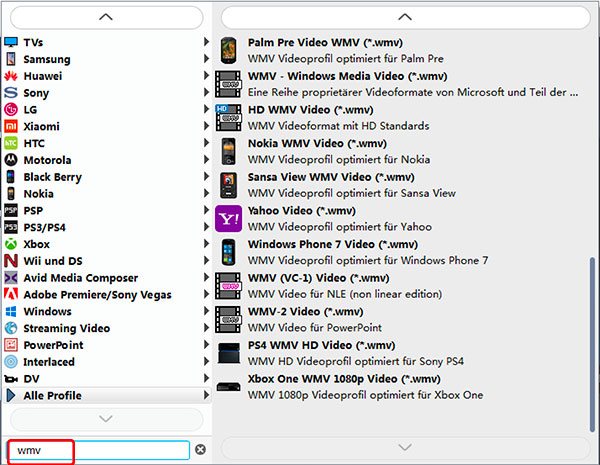Click 'WMV Video für PowerPoint' description
This screenshot has height=465, width=600.
tap(315, 328)
